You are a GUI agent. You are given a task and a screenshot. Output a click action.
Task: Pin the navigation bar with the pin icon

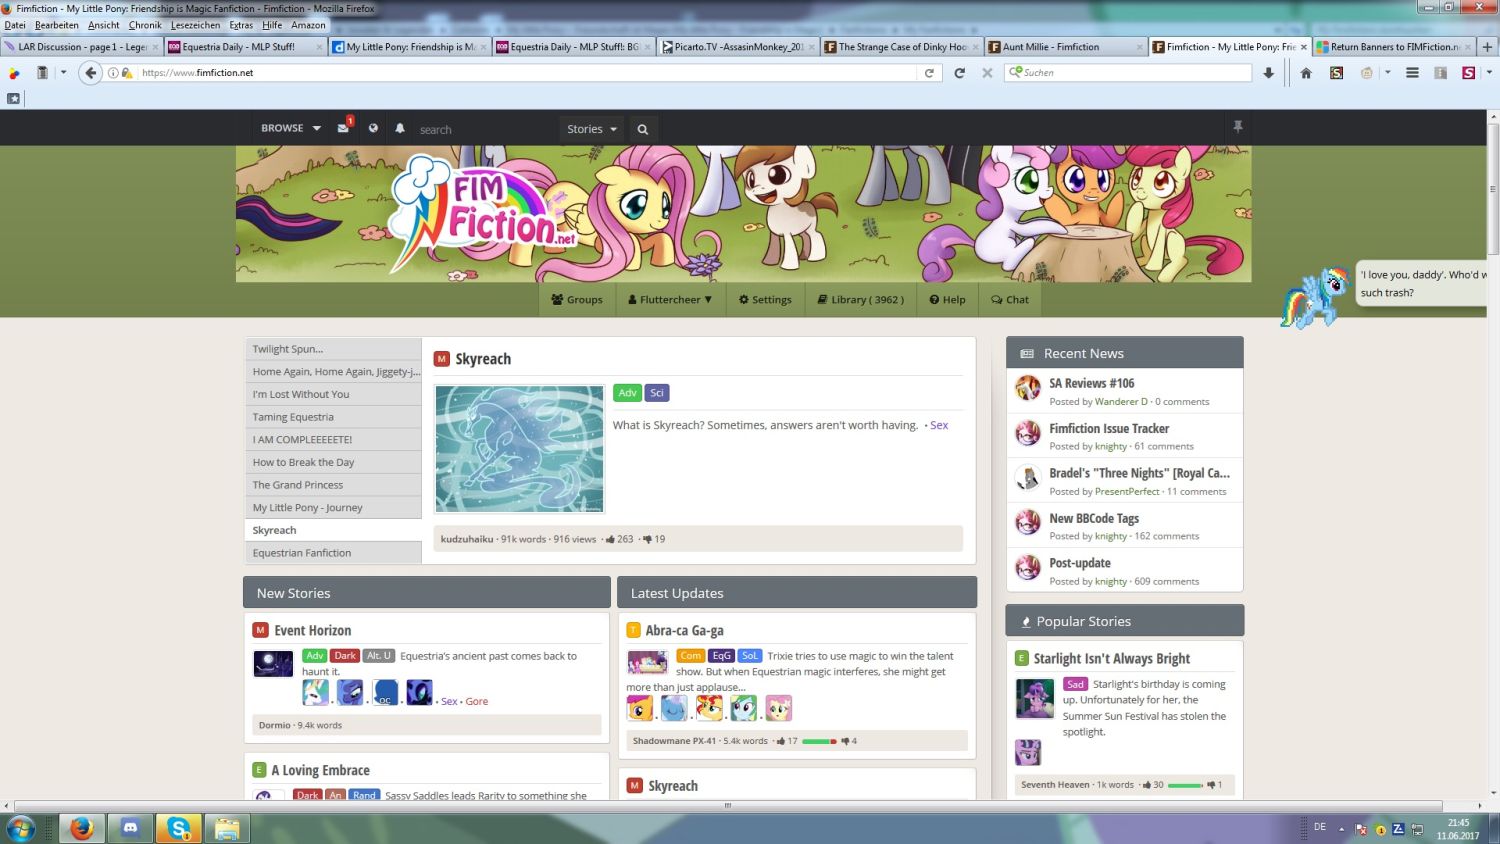tap(1238, 127)
